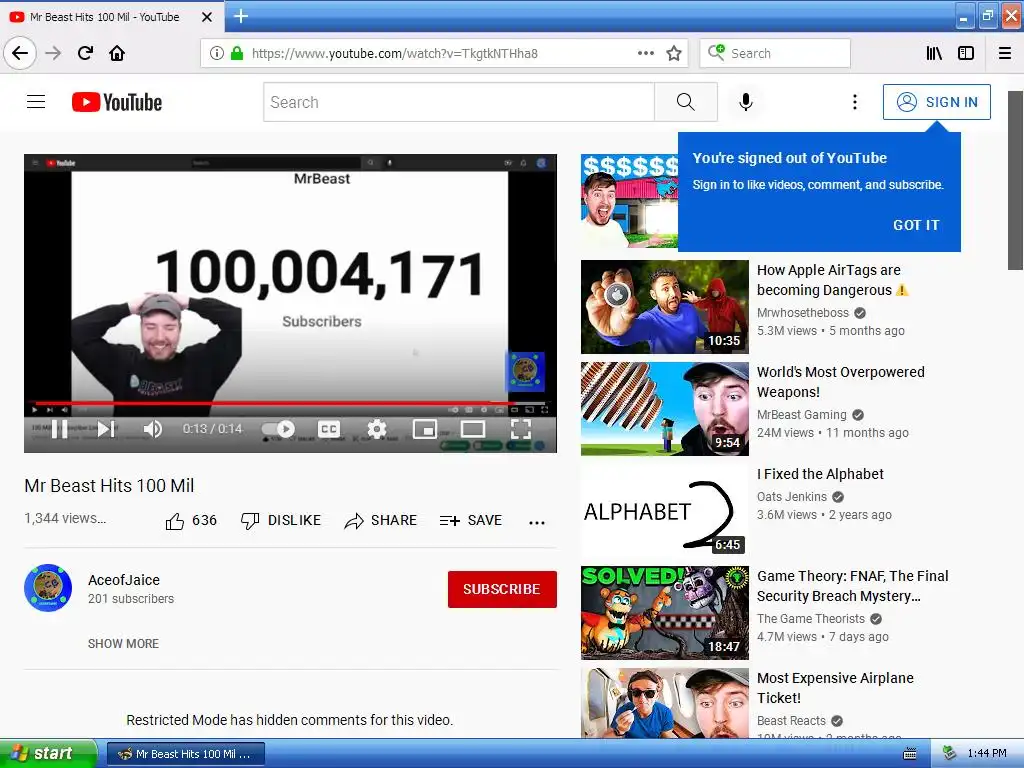Open MrBeast Gaming channel link
Viewport: 1024px width, 768px height.
click(801, 415)
